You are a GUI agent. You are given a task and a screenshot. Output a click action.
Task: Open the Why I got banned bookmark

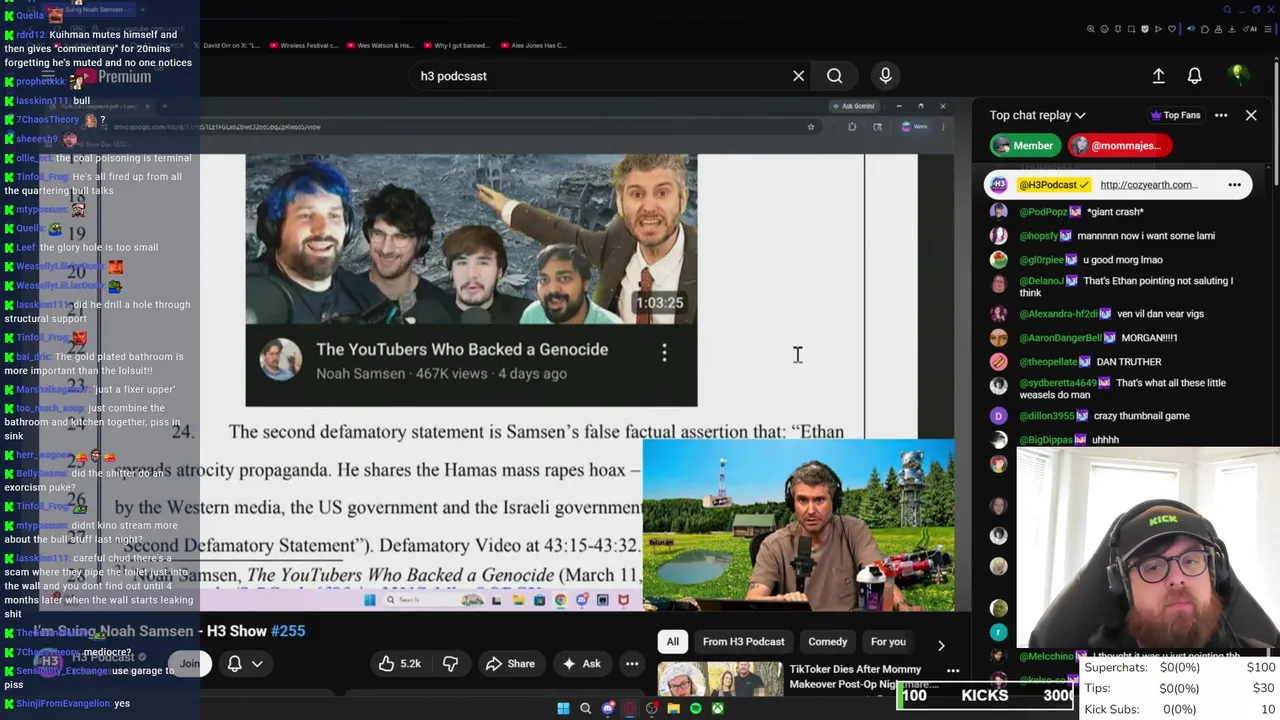click(458, 45)
